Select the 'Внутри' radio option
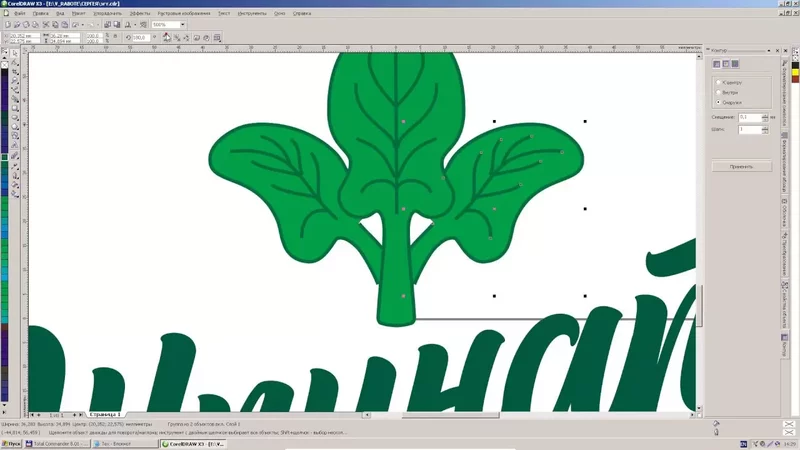Screen dimensions: 800x450 [x=717, y=91]
